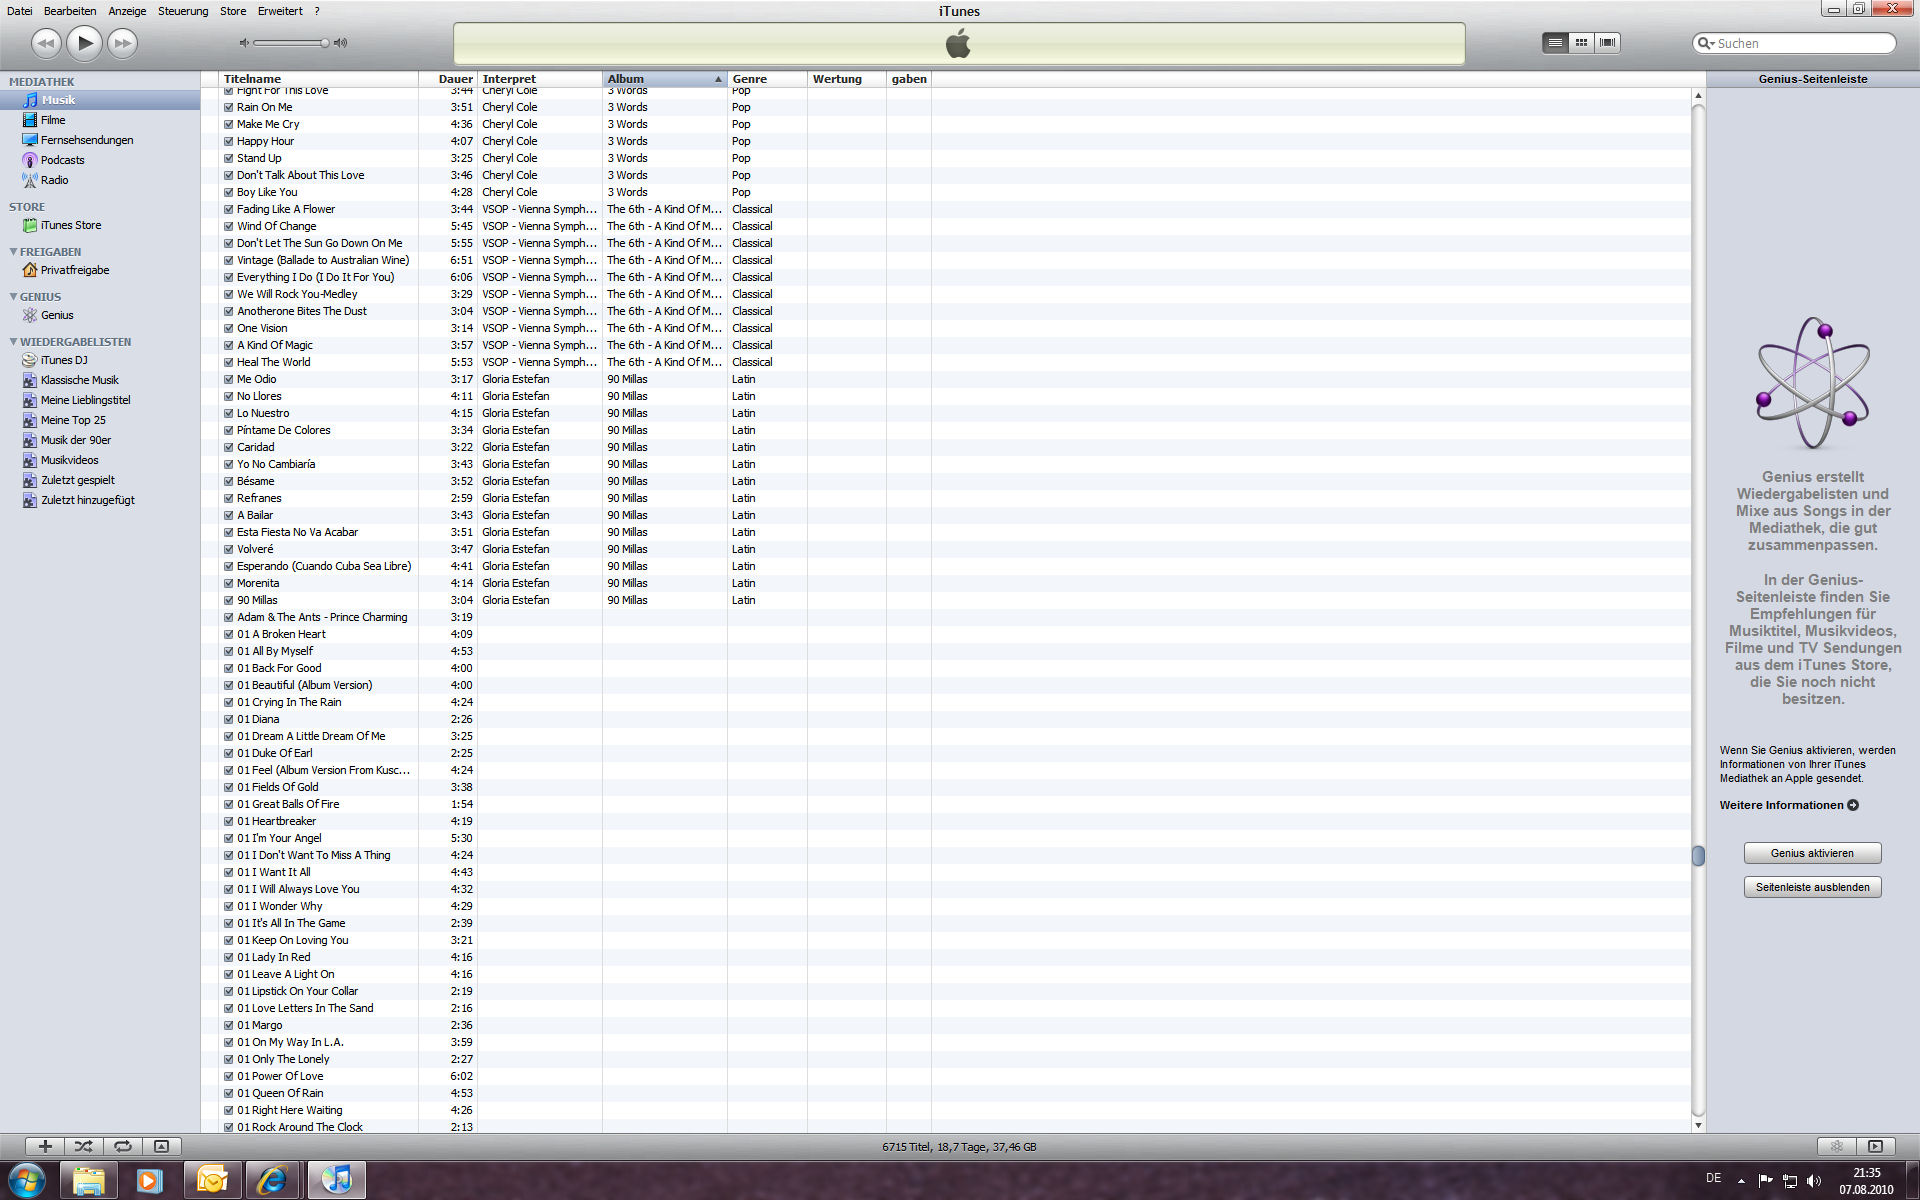Screen dimensions: 1920x1200
Task: Open the search magnifier options dropdown
Action: pyautogui.click(x=1705, y=43)
